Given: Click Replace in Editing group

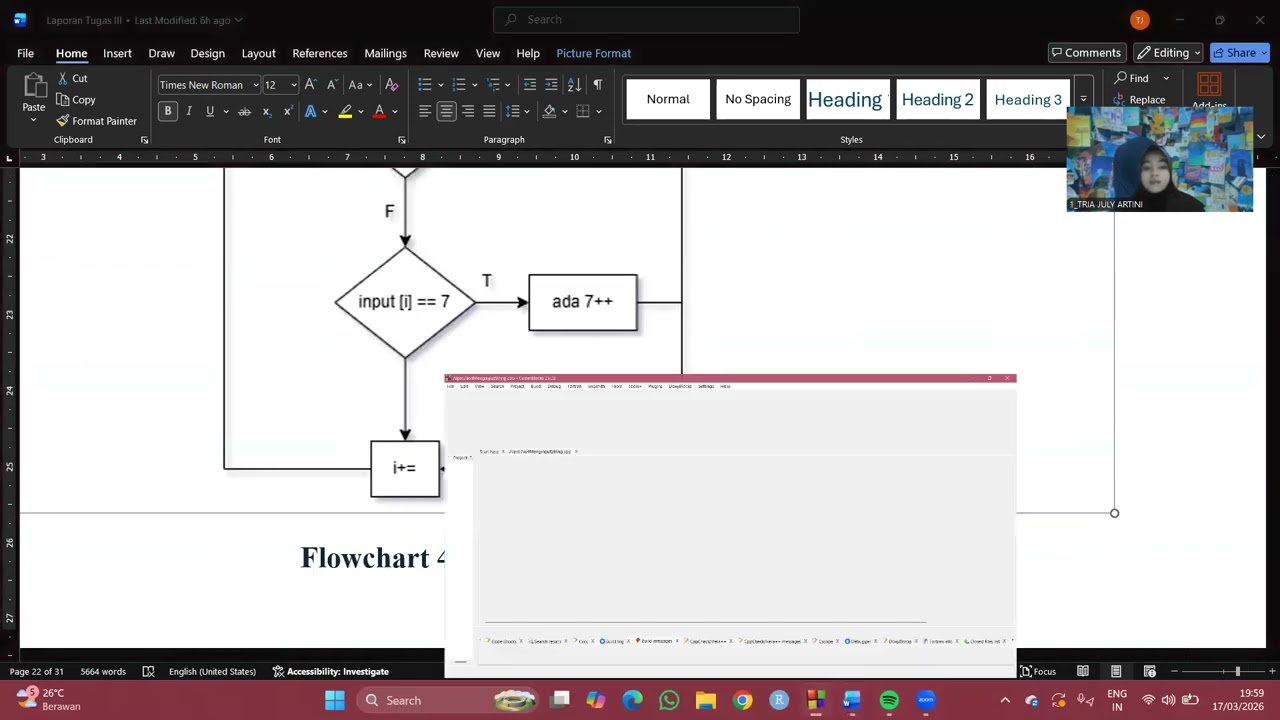Looking at the screenshot, I should click(x=1139, y=100).
